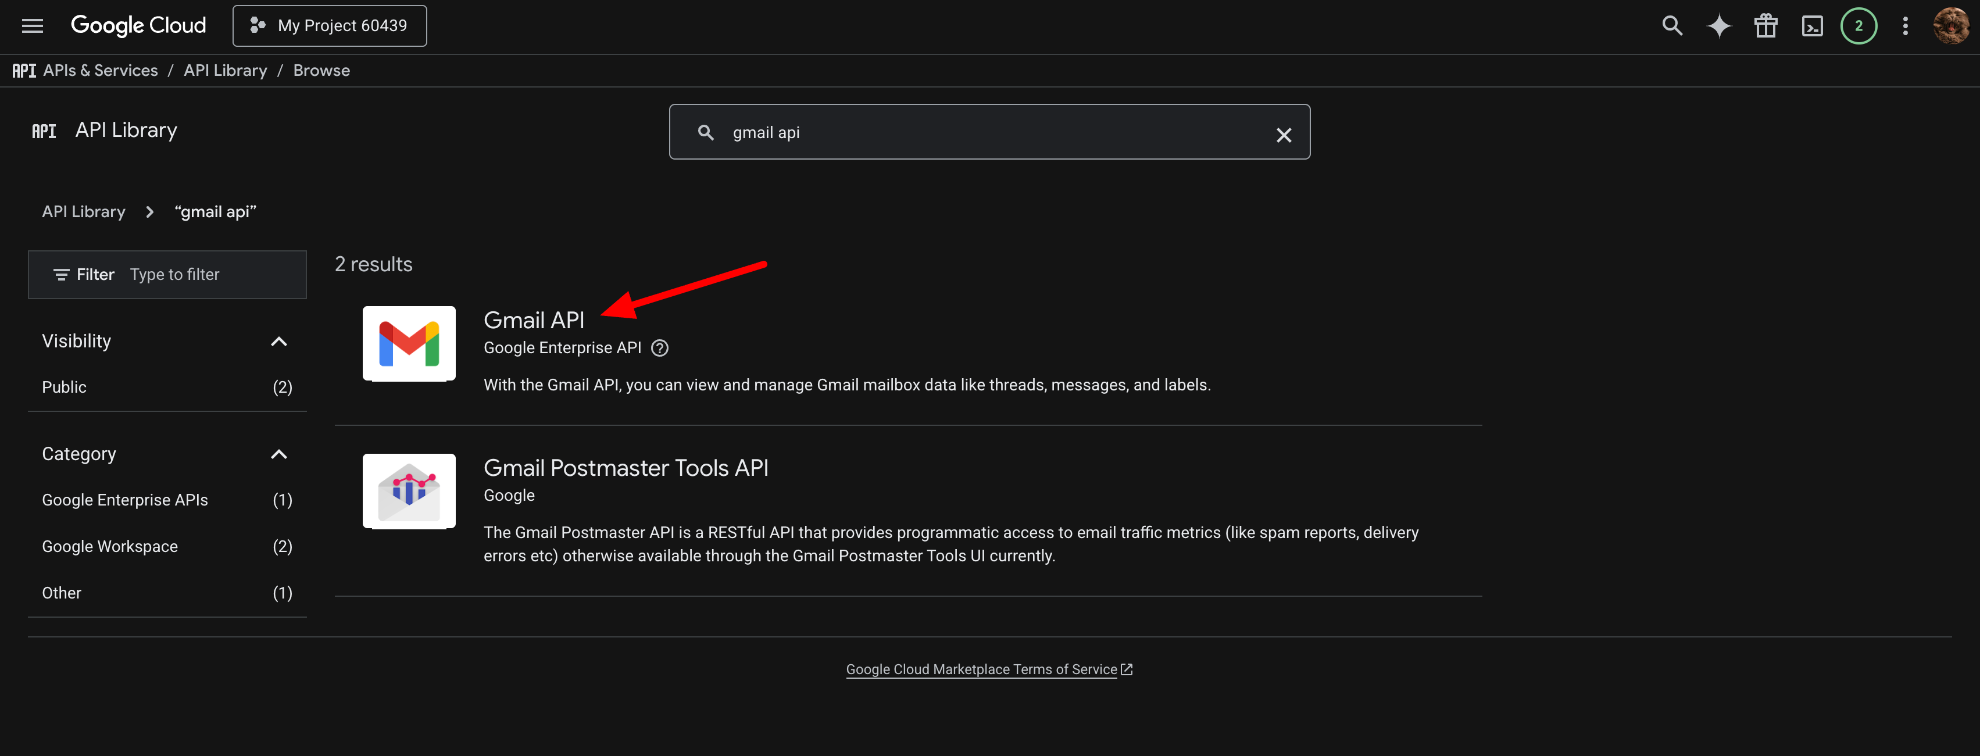
Task: Click the Filter lines icon
Action: [x=61, y=275]
